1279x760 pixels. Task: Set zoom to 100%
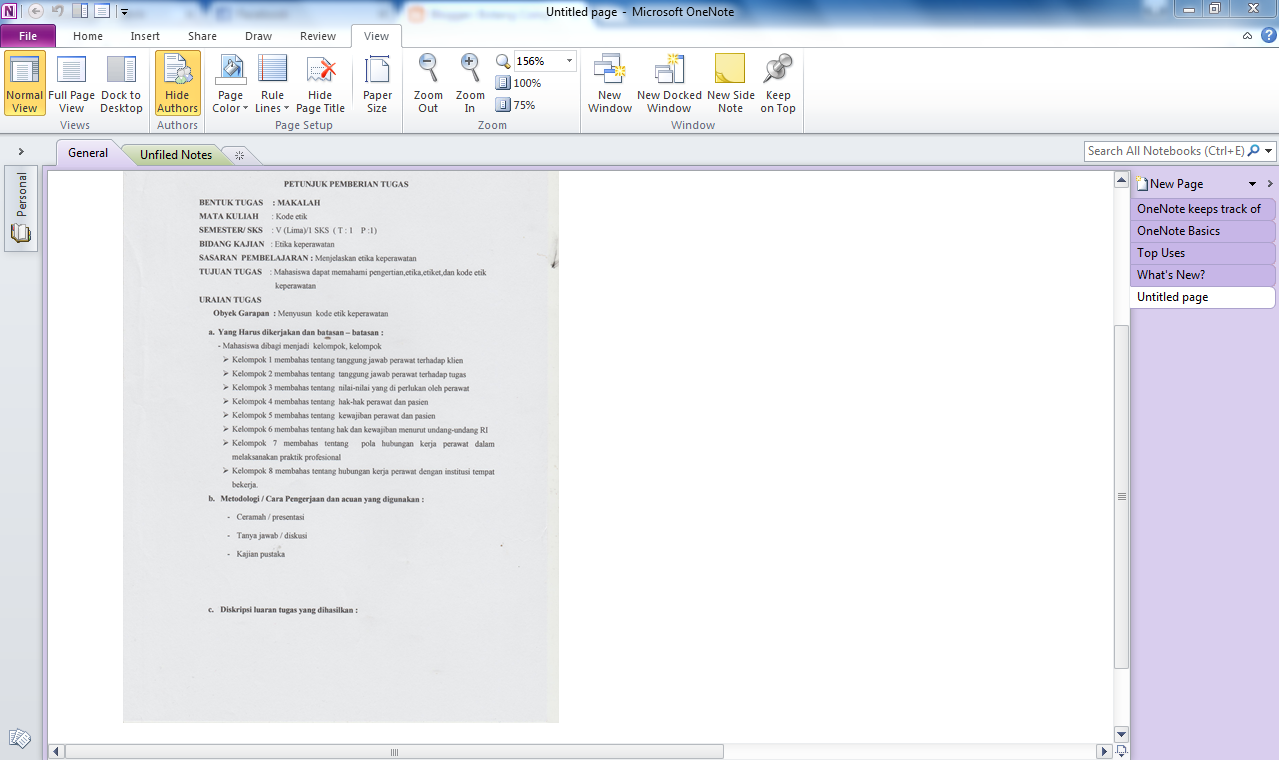coord(518,83)
